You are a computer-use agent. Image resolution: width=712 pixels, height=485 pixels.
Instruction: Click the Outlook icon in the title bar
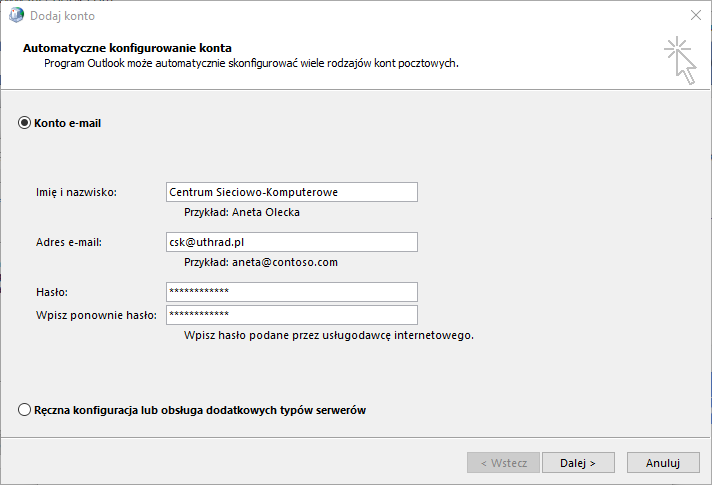(x=16, y=15)
